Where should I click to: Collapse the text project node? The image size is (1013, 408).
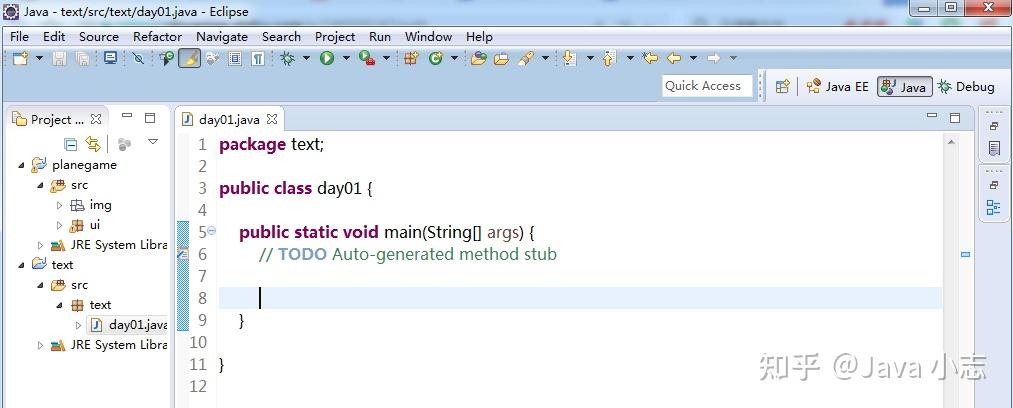point(21,265)
